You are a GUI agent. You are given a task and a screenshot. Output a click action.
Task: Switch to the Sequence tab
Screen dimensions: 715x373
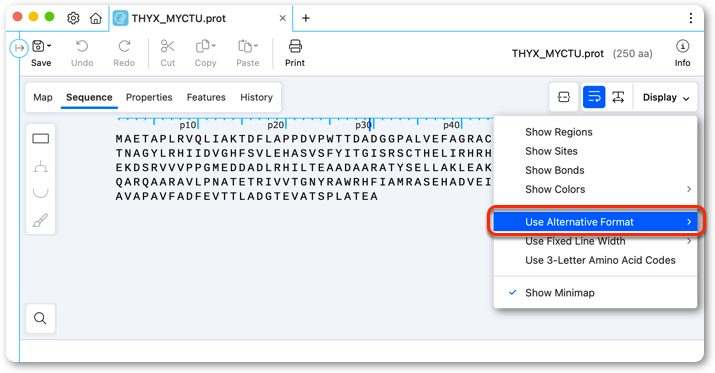click(89, 97)
